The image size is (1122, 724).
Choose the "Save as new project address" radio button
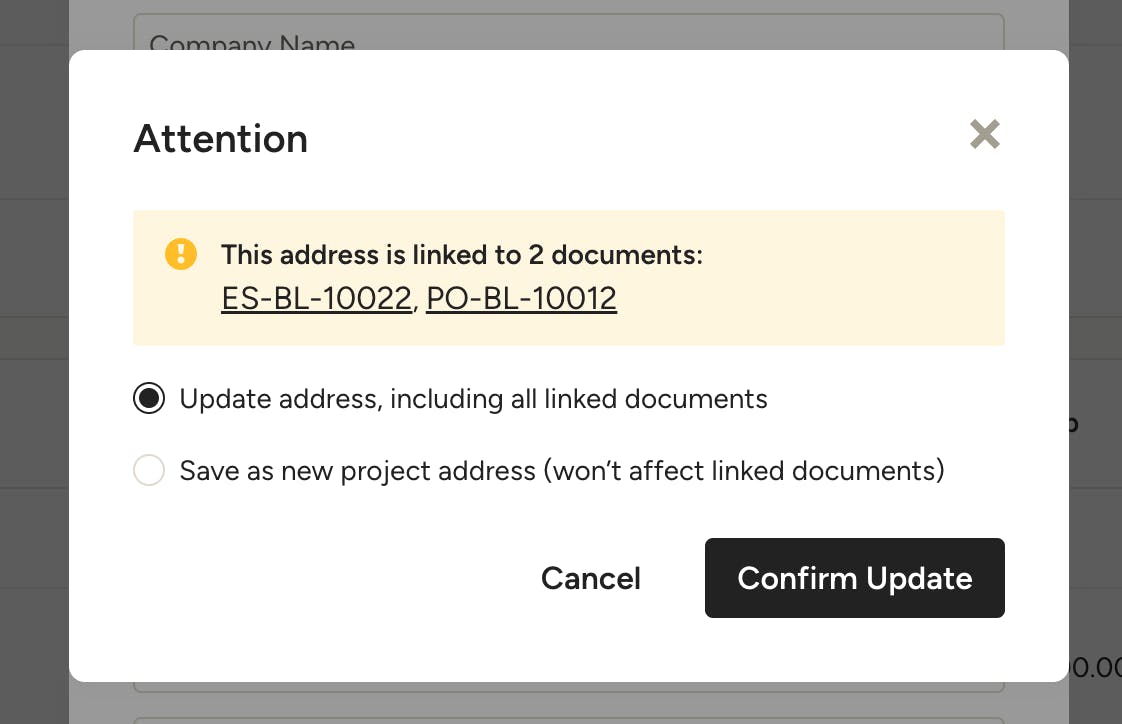click(x=149, y=470)
